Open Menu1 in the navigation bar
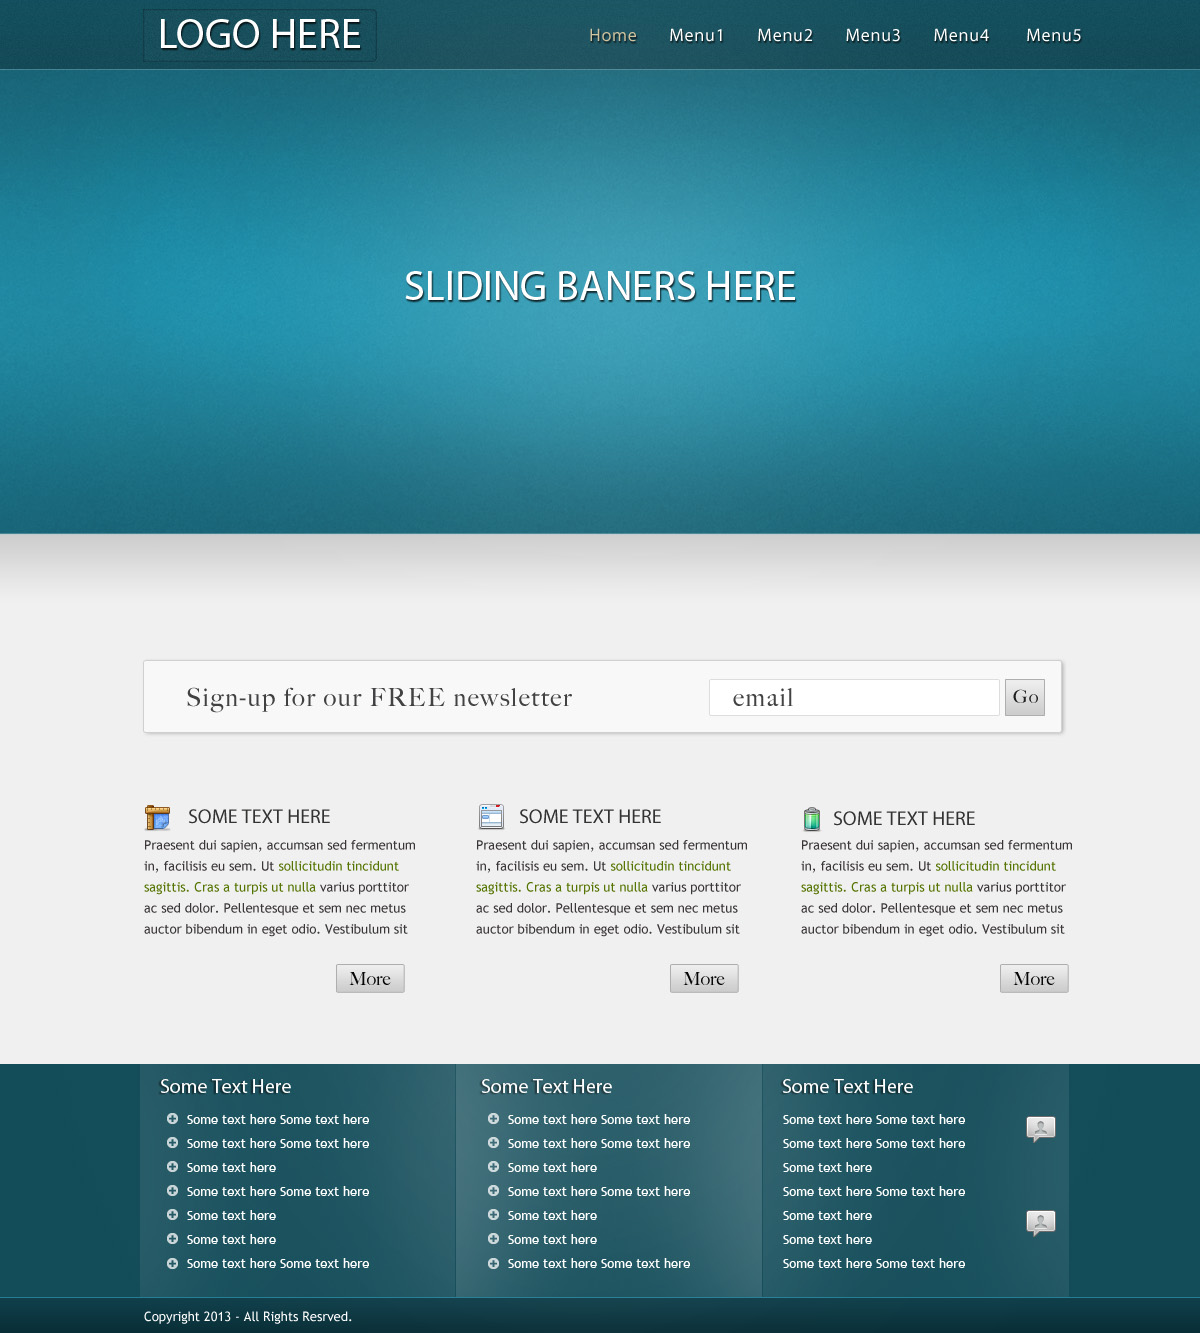The width and height of the screenshot is (1200, 1333). point(696,35)
